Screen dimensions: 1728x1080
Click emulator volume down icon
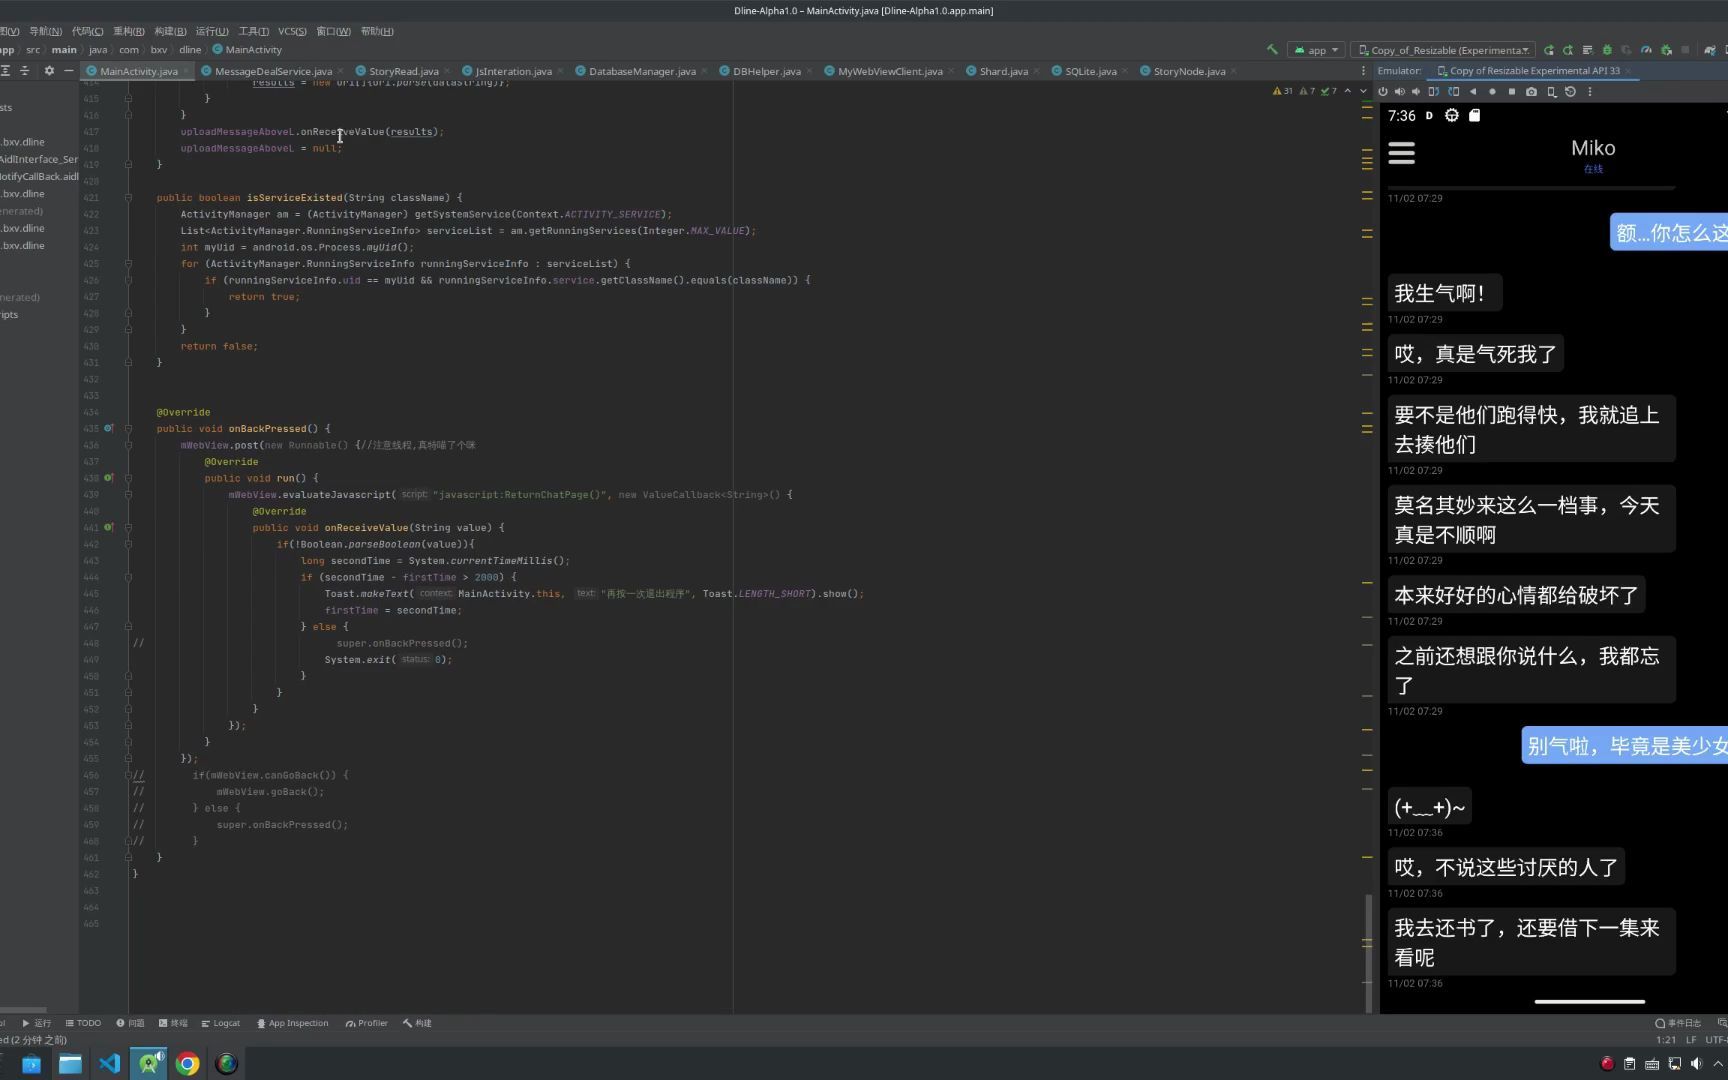pyautogui.click(x=1416, y=91)
